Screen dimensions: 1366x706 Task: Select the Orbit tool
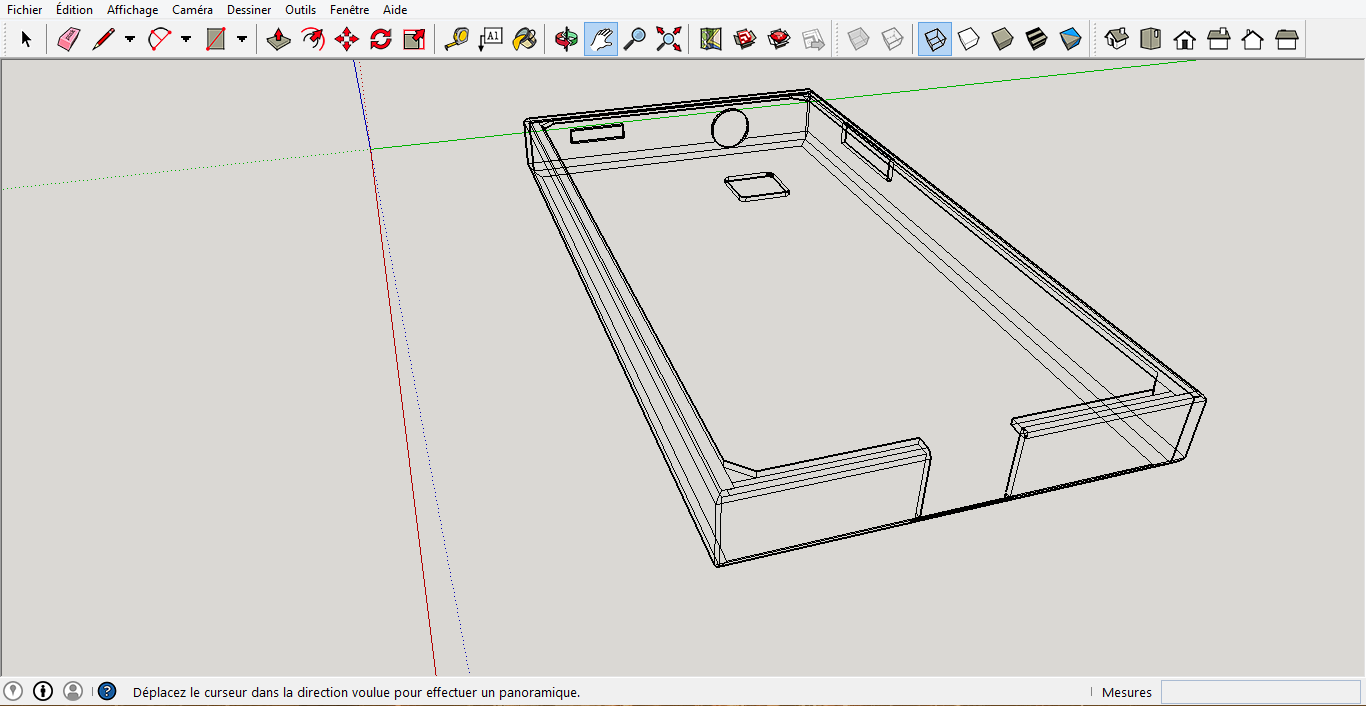click(567, 40)
